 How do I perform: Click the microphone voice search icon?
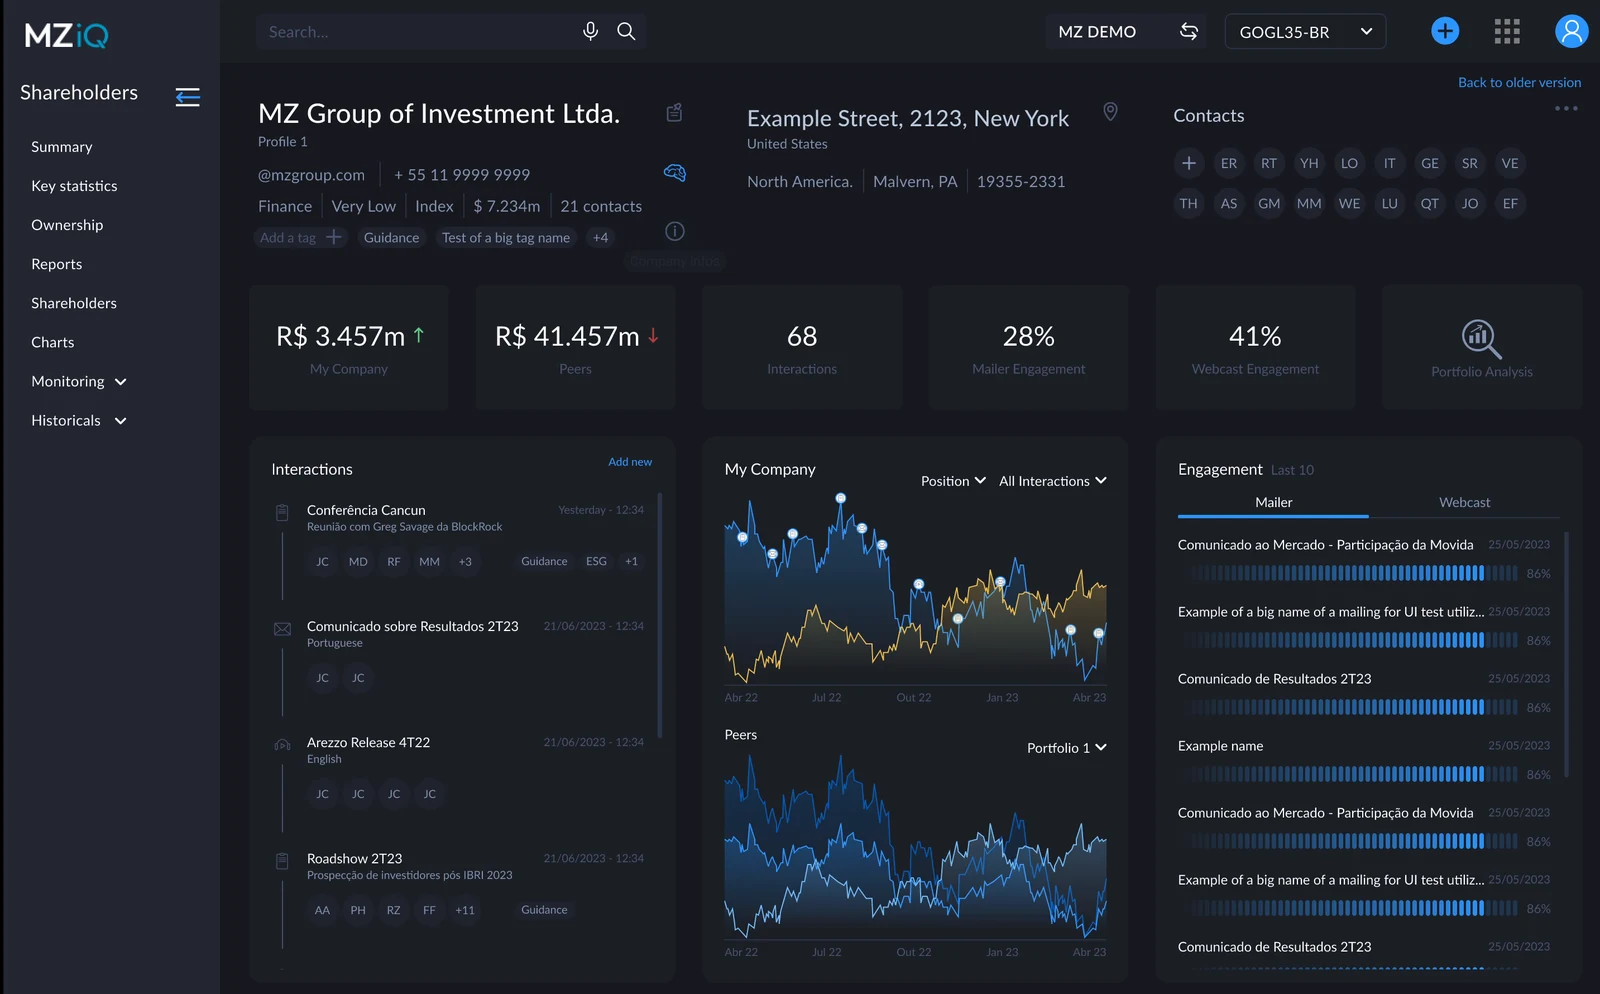590,31
